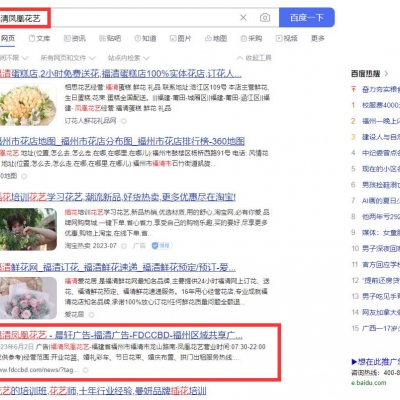This screenshot has width=400, height=400.
Task: Open the 插花培训花艺 Taobao ad link
Action: (118, 197)
